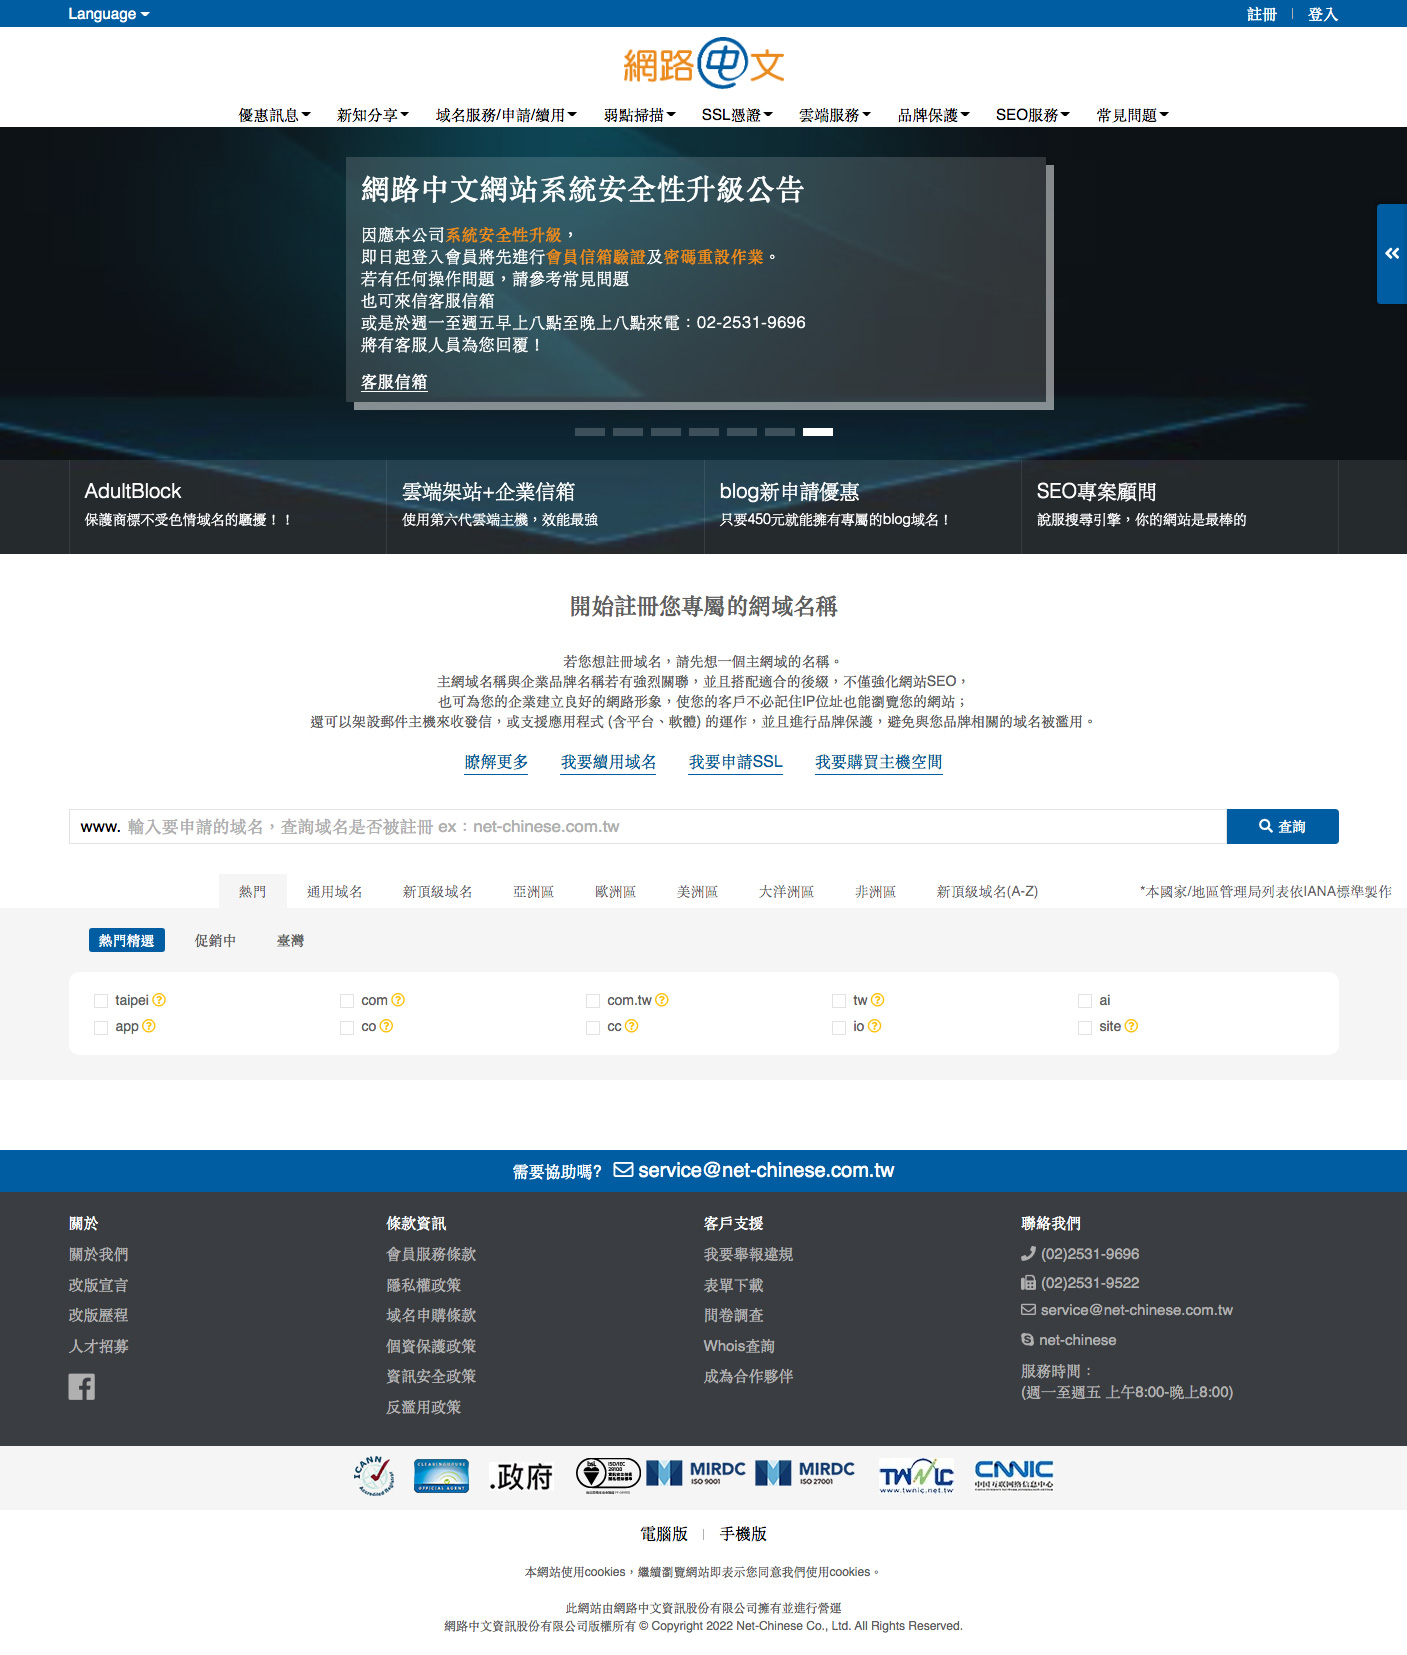1407x1655 pixels.
Task: Open the AdultBlock promo card
Action: (x=228, y=506)
